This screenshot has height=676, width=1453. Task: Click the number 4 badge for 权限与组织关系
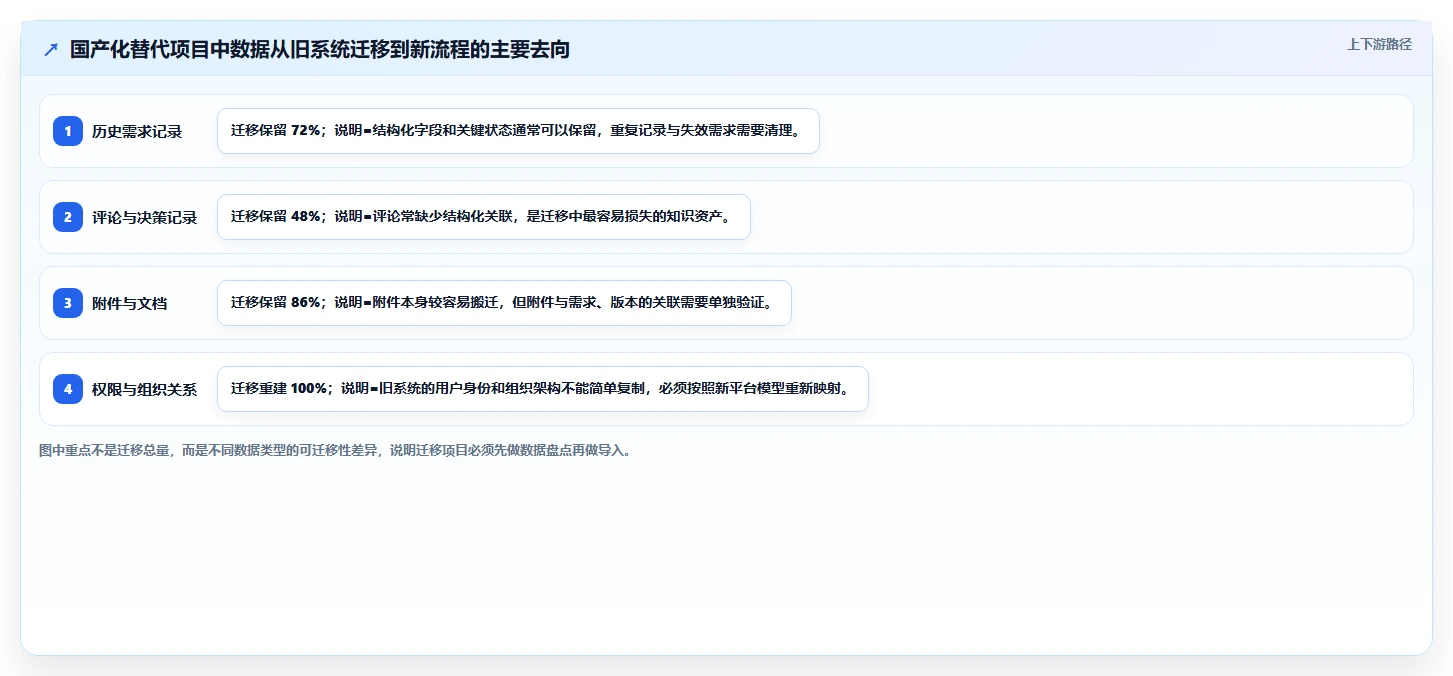click(x=68, y=389)
